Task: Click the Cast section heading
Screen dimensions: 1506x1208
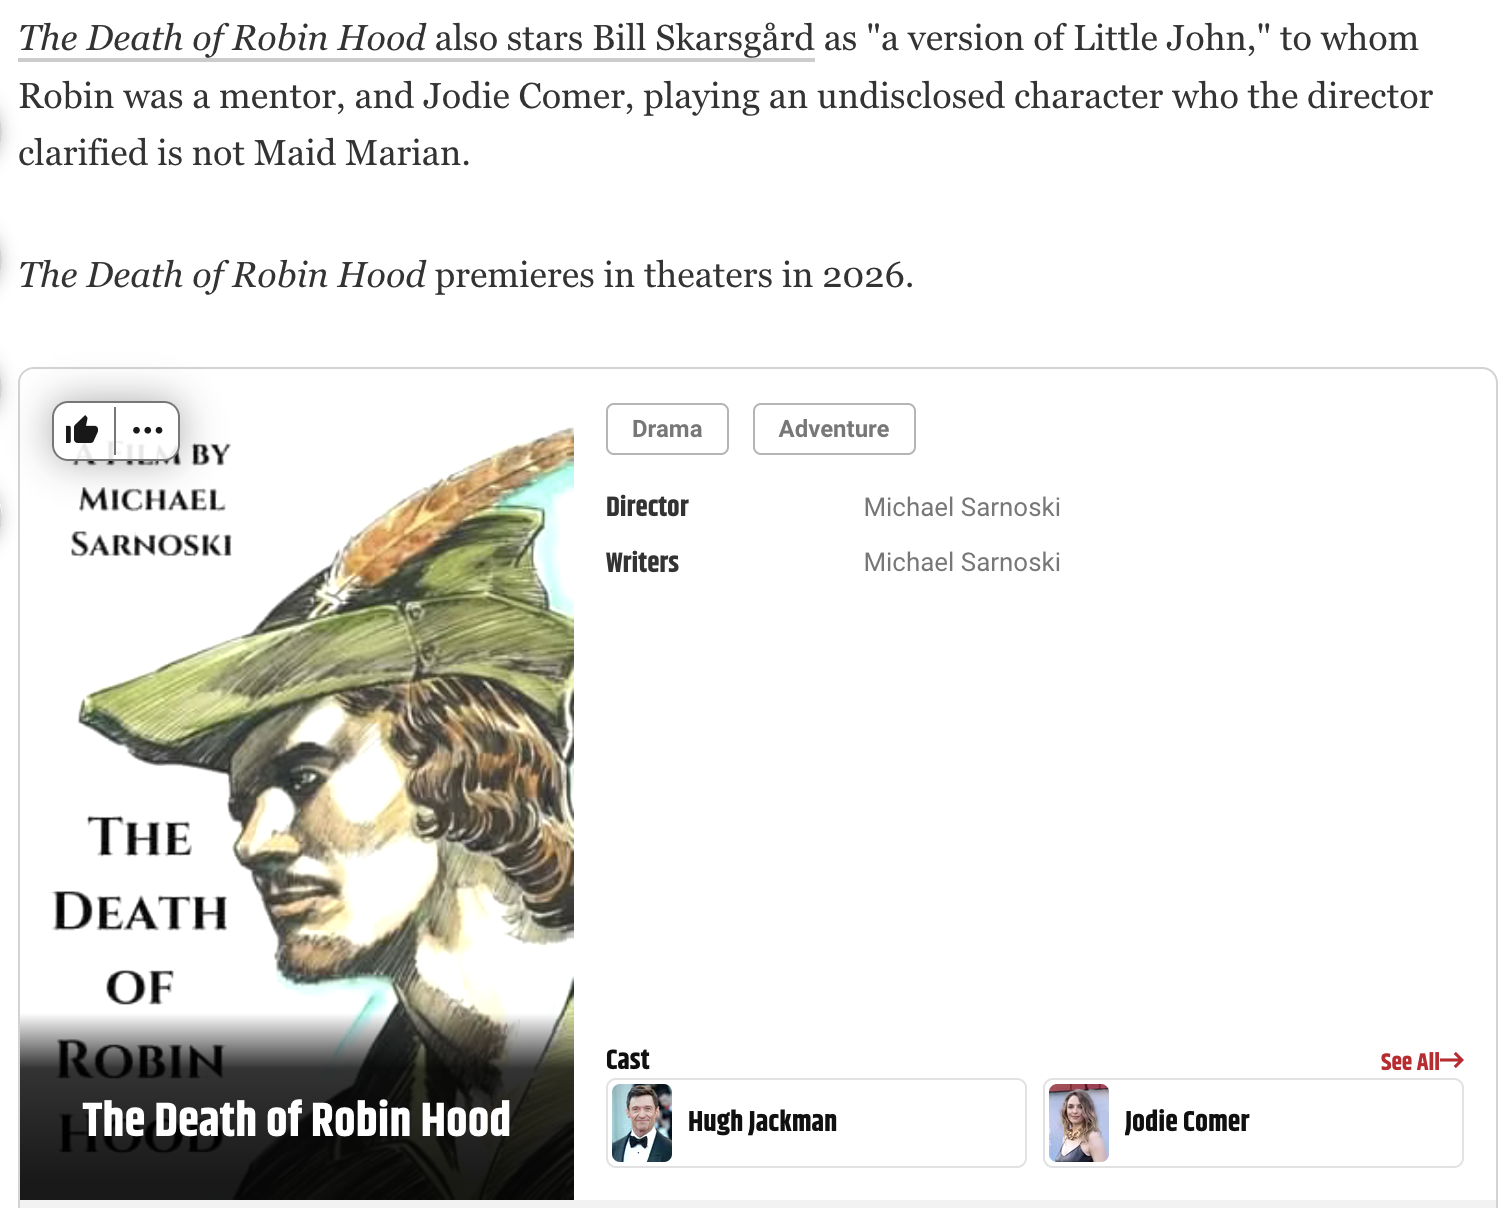Action: (x=627, y=1060)
